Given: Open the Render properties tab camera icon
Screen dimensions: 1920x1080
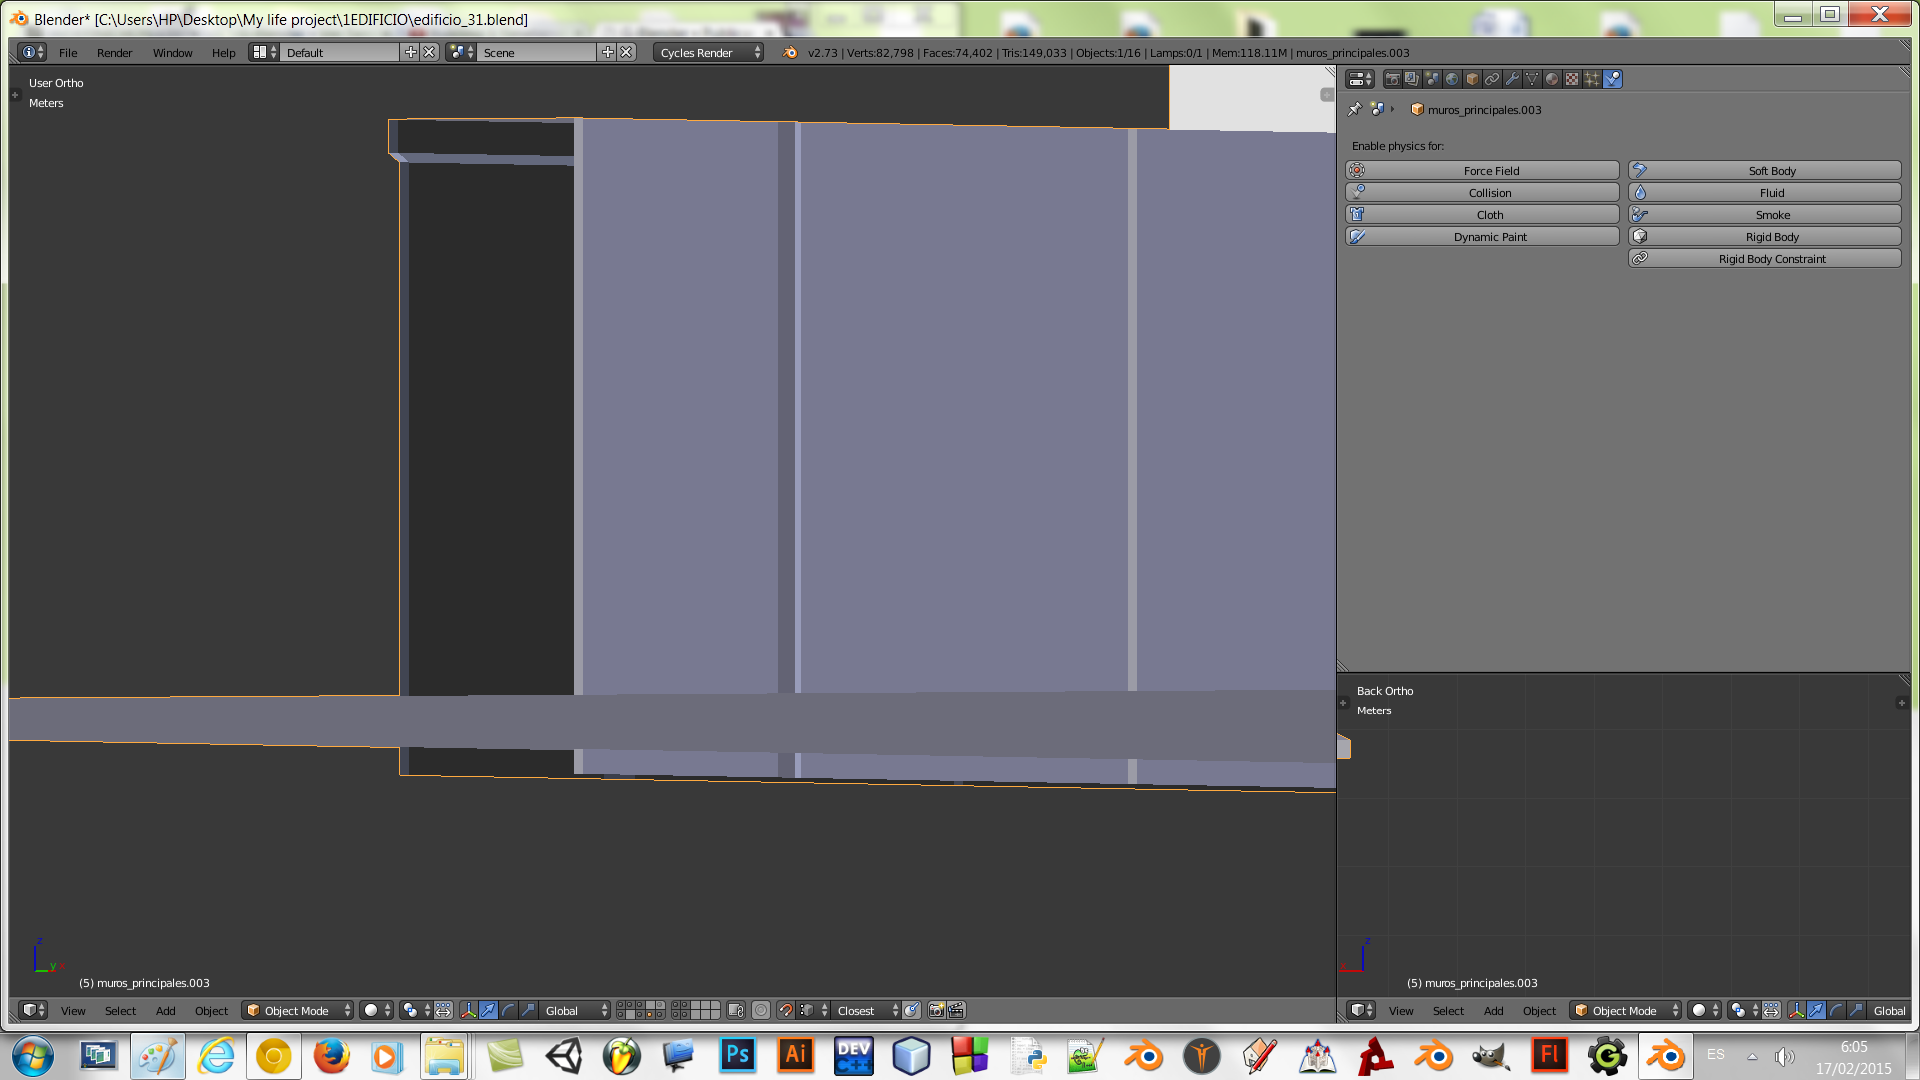Looking at the screenshot, I should click(1393, 79).
